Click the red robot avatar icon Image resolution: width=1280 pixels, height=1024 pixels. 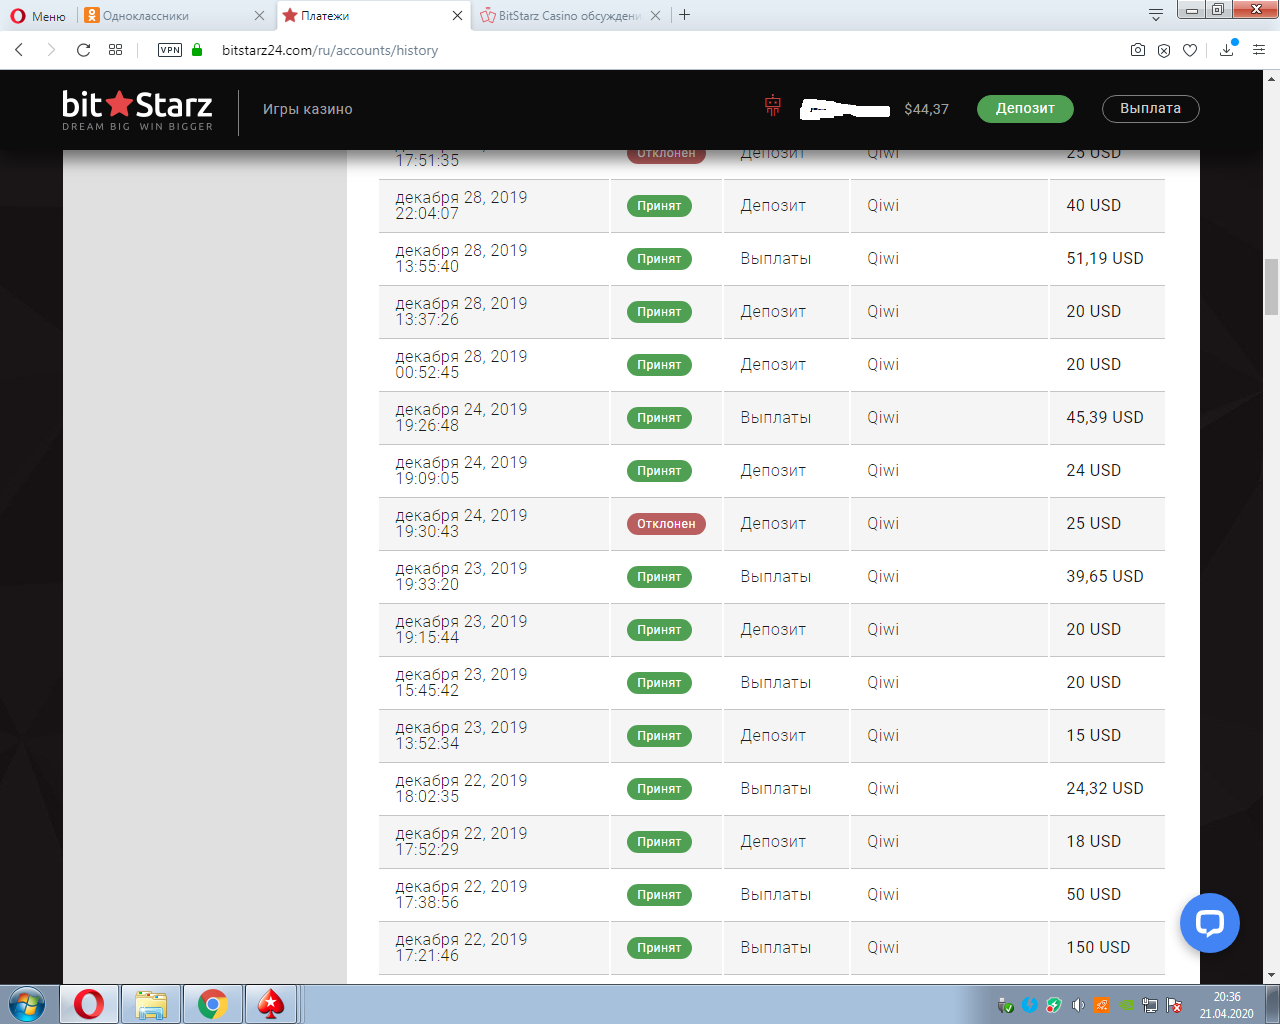[772, 105]
